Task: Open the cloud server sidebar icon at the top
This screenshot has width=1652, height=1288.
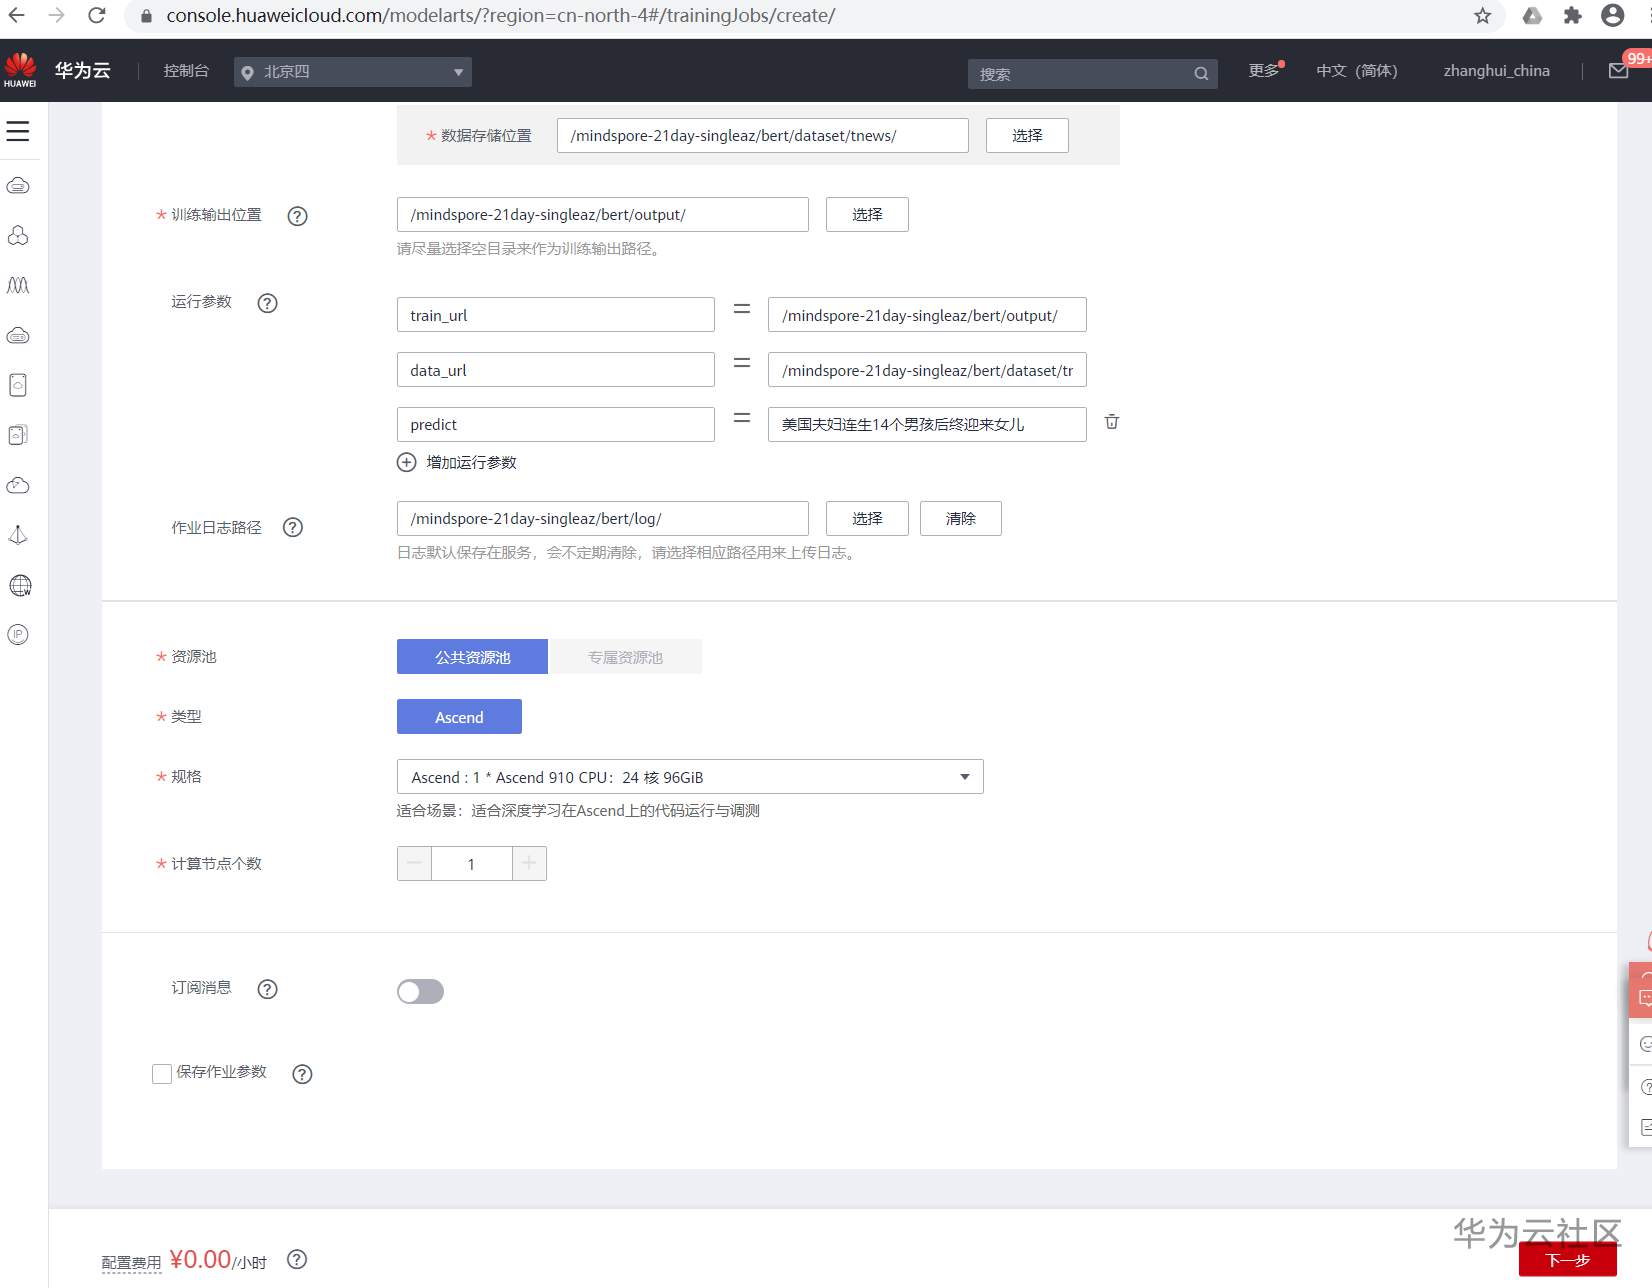Action: pyautogui.click(x=18, y=186)
